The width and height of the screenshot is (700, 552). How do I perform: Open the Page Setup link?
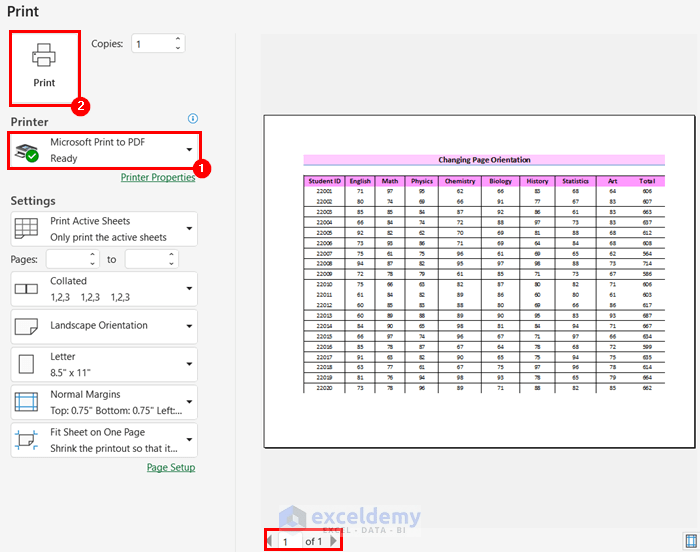171,467
